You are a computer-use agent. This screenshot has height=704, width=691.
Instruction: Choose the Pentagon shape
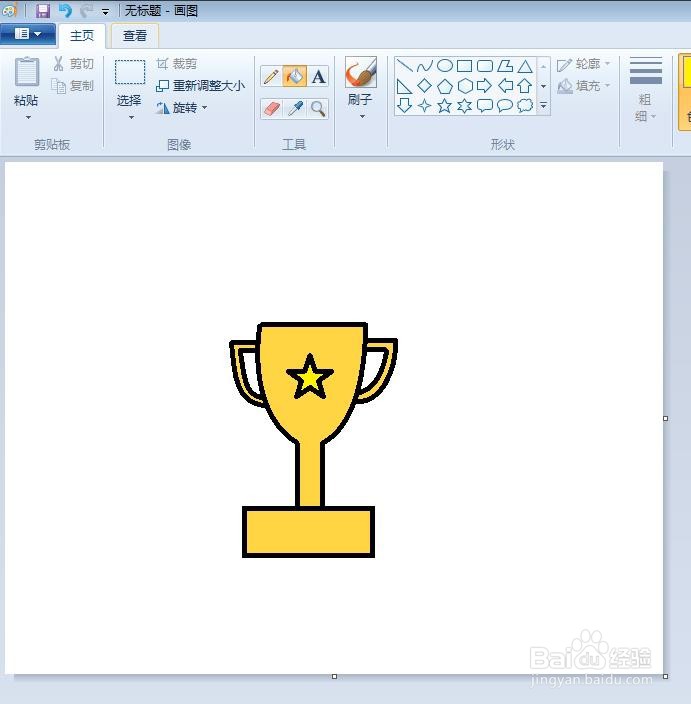[x=445, y=86]
